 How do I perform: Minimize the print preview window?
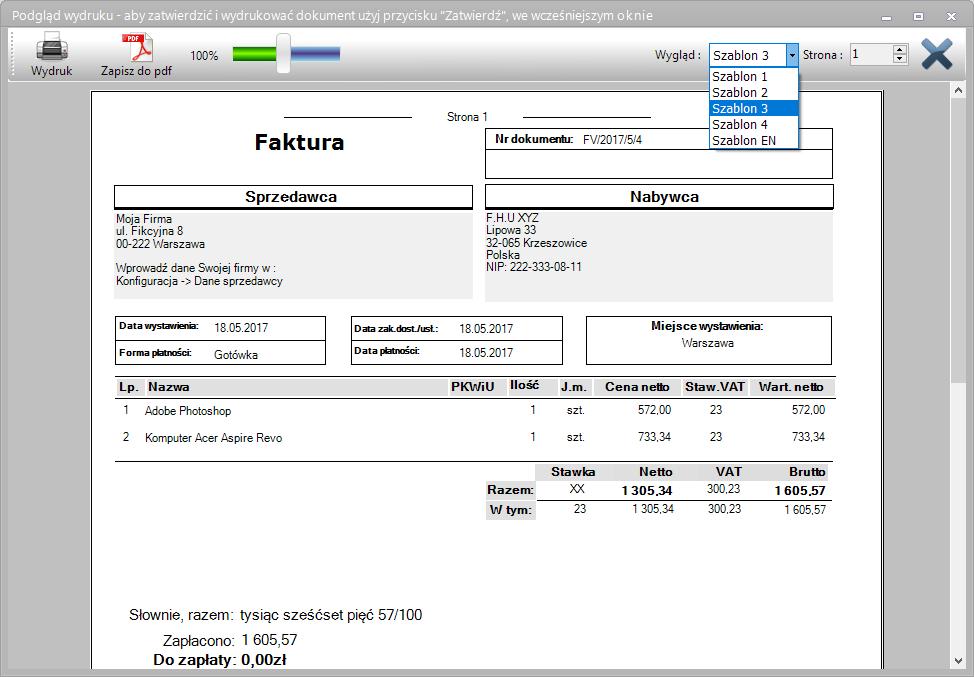pos(886,17)
